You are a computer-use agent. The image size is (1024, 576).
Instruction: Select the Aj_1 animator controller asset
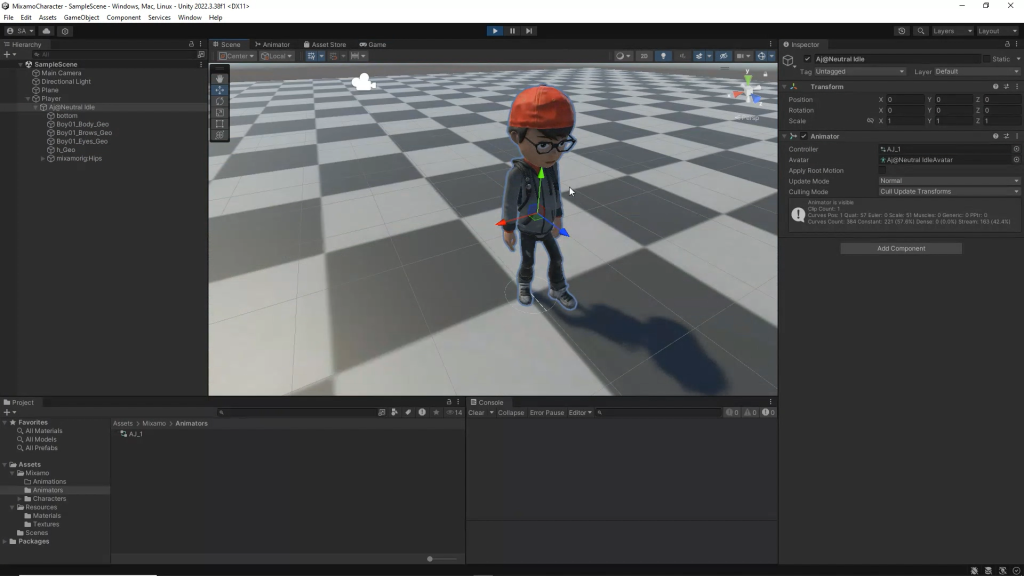(135, 434)
